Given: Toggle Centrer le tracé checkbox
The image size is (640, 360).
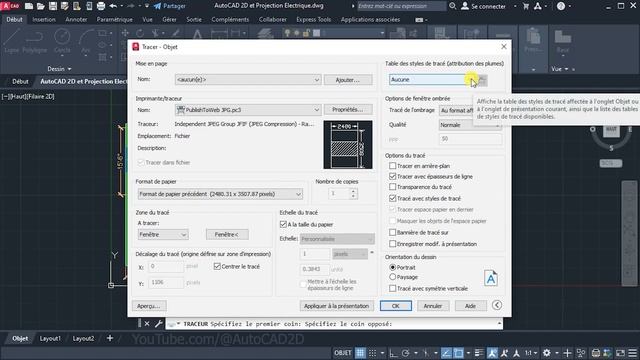Looking at the screenshot, I should (217, 267).
